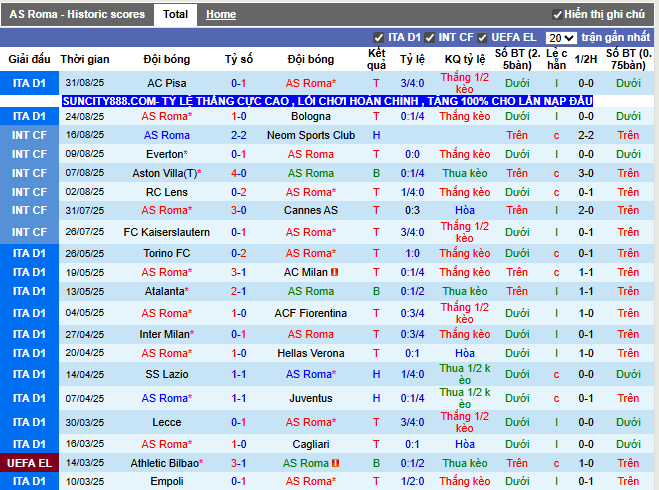Click the 3-0 score against Cannes AS
The height and width of the screenshot is (490, 659).
(x=238, y=210)
